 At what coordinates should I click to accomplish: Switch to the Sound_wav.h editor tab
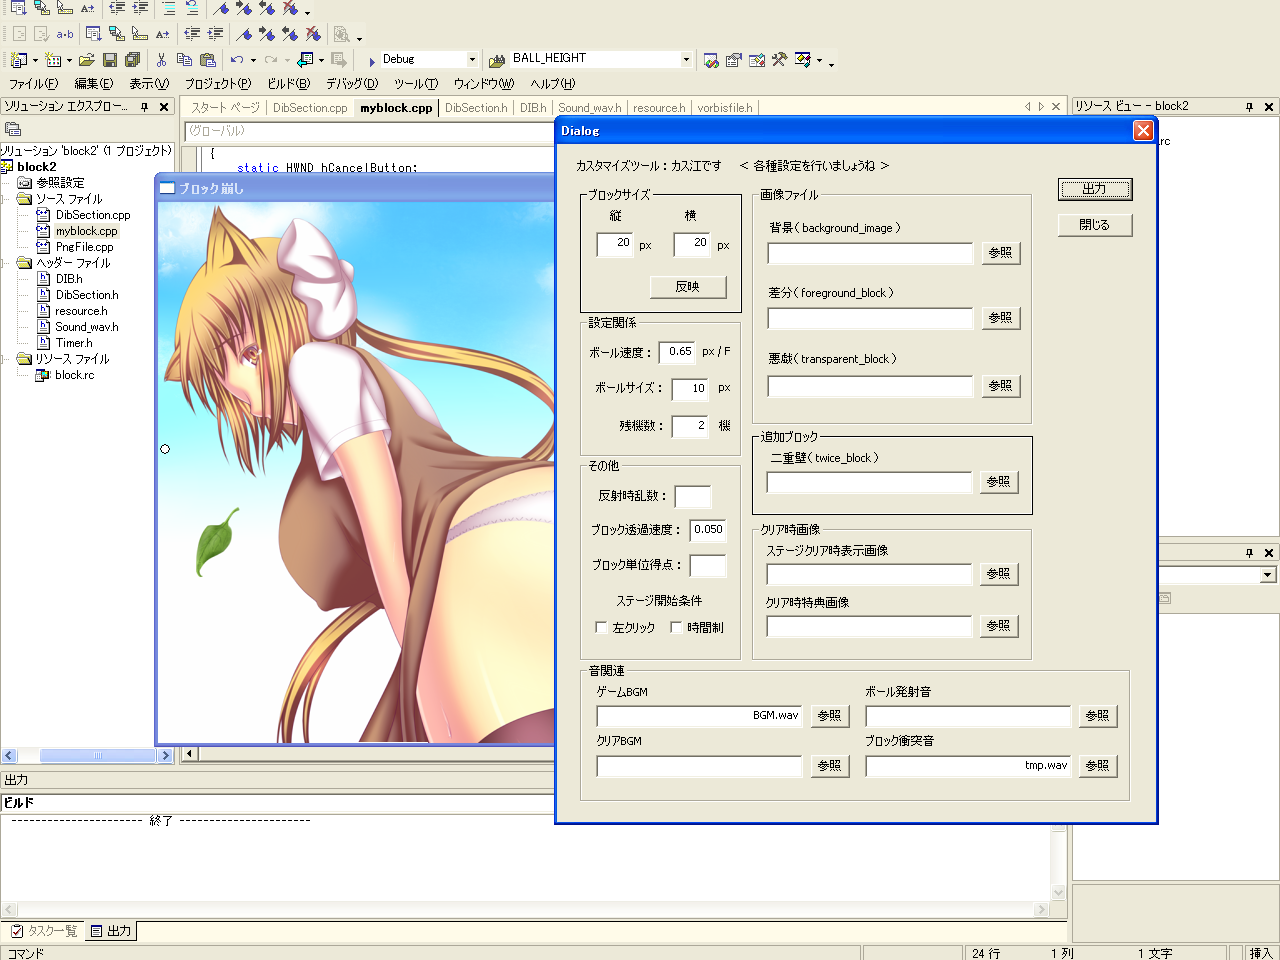(x=589, y=108)
